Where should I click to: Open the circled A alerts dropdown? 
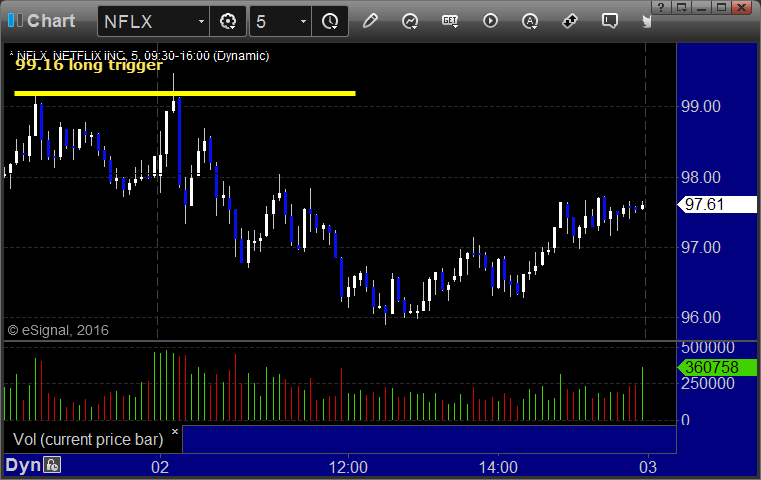click(529, 21)
